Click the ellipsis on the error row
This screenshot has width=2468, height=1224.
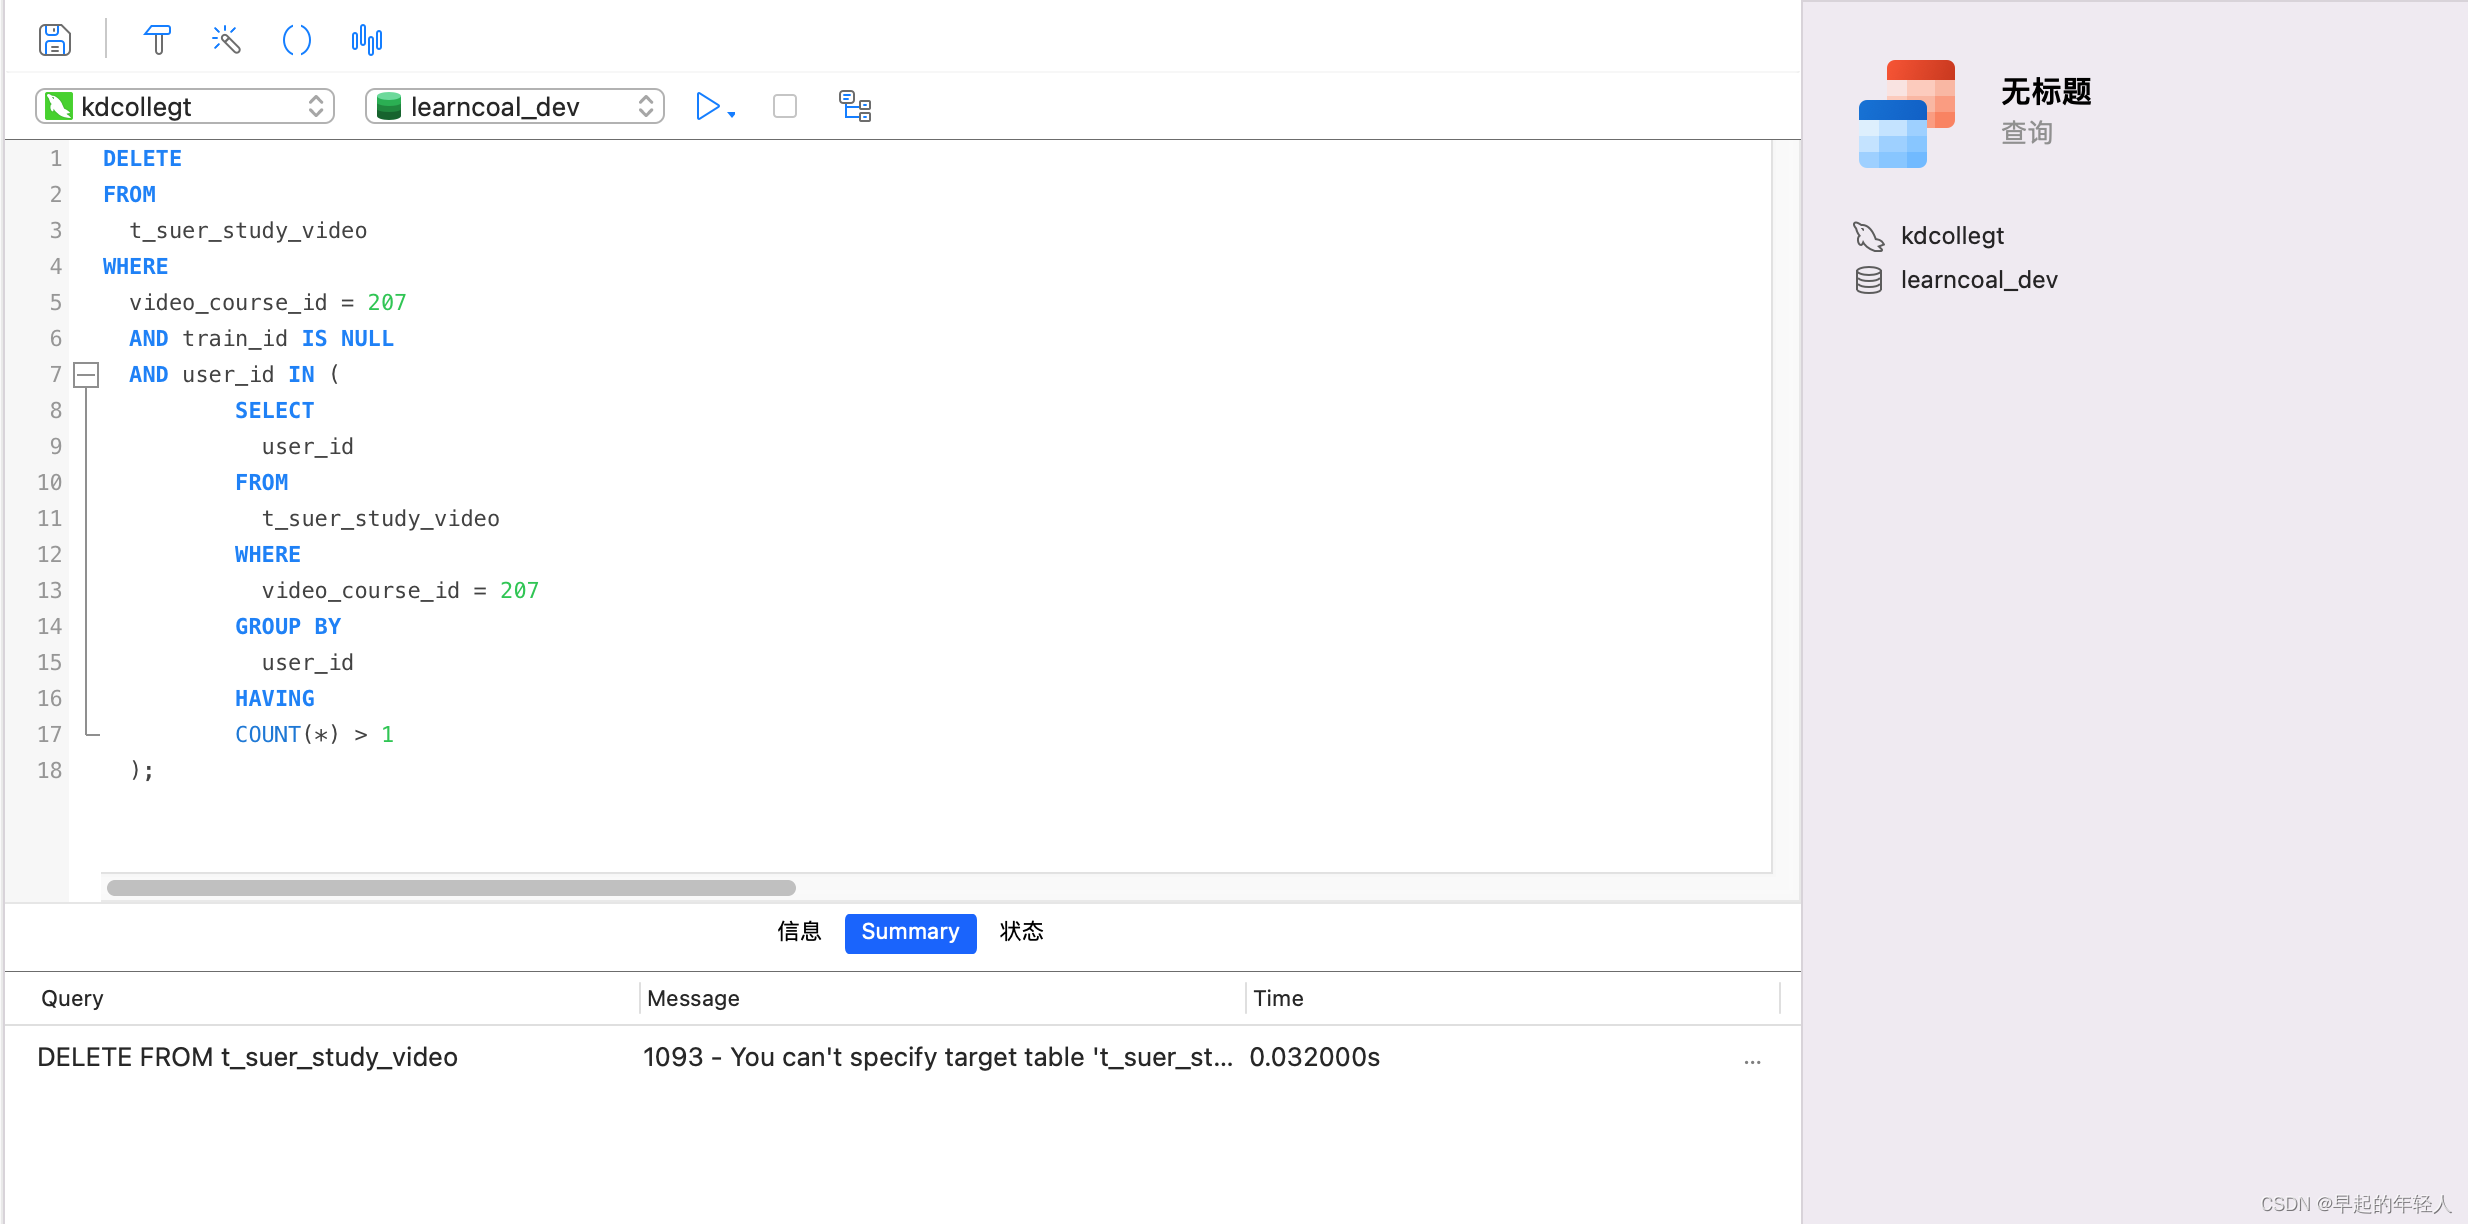[x=1752, y=1062]
